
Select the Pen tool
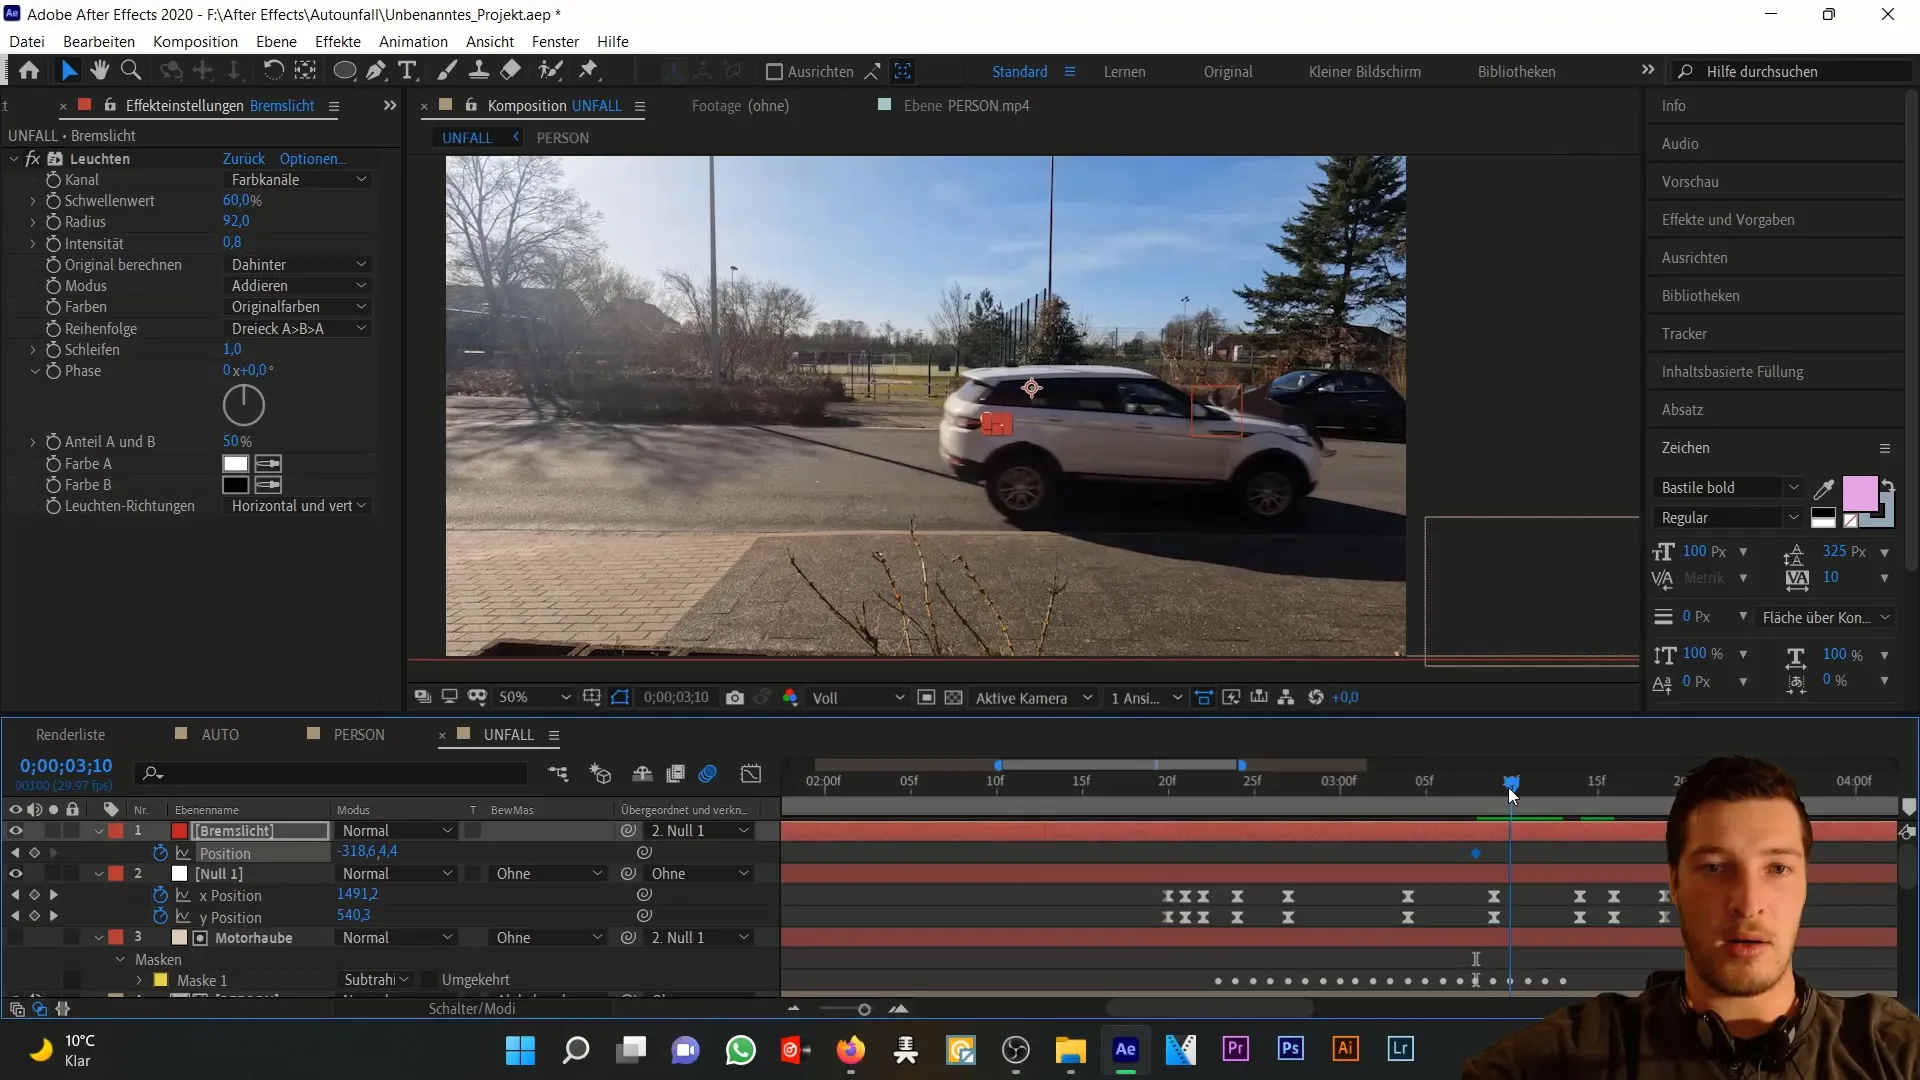[x=376, y=71]
